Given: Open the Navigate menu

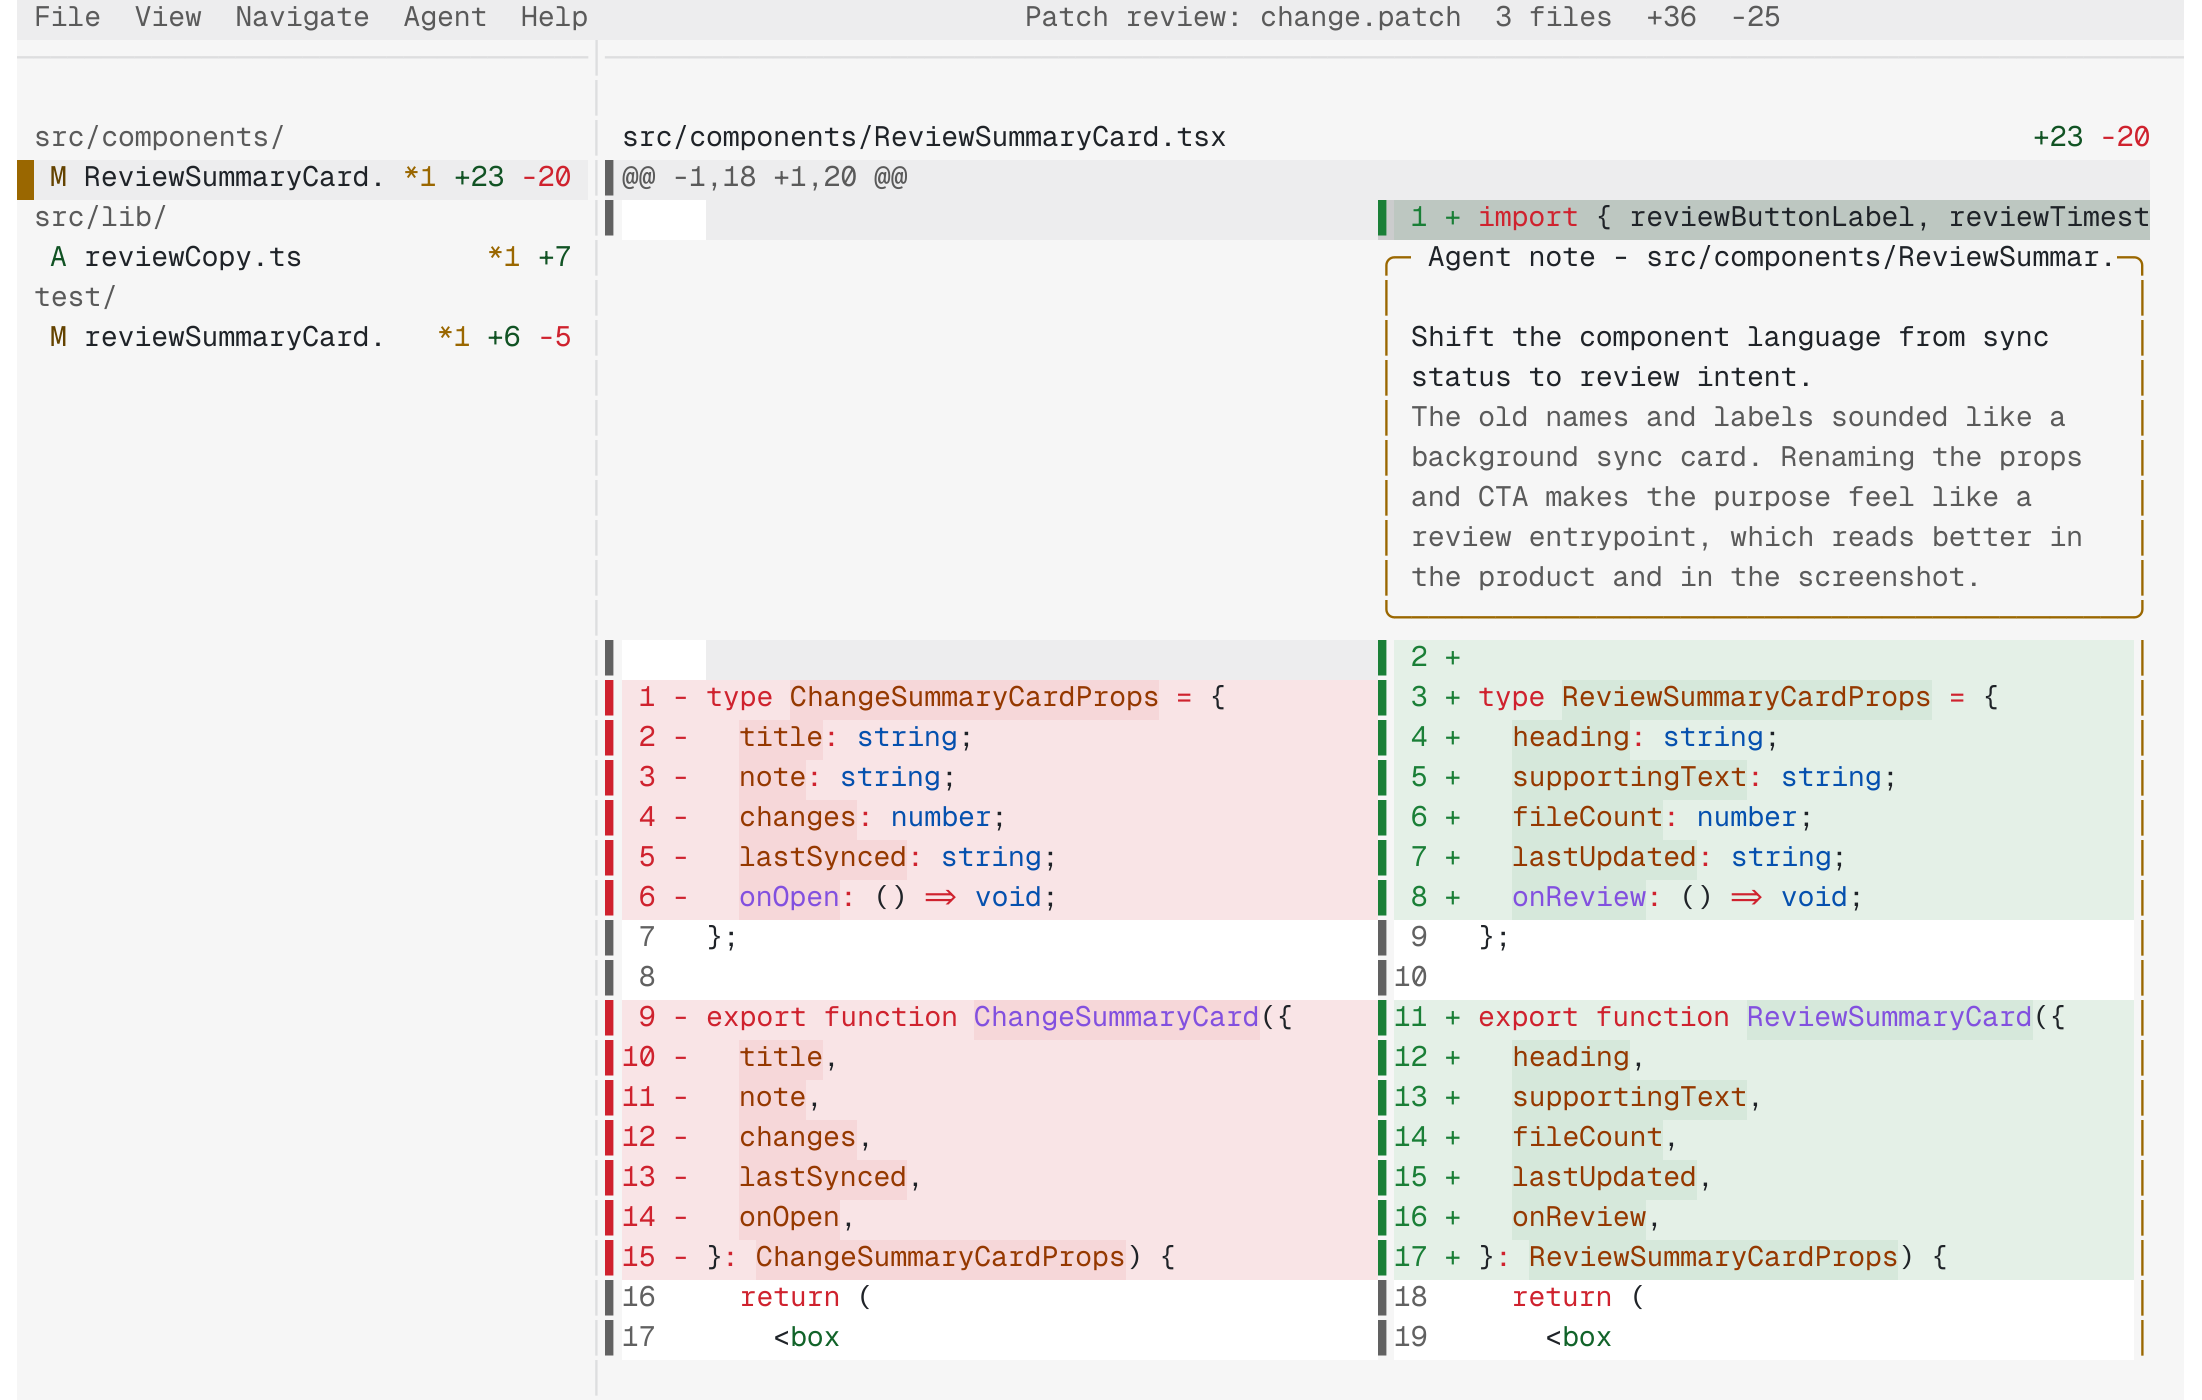Looking at the screenshot, I should click(302, 17).
